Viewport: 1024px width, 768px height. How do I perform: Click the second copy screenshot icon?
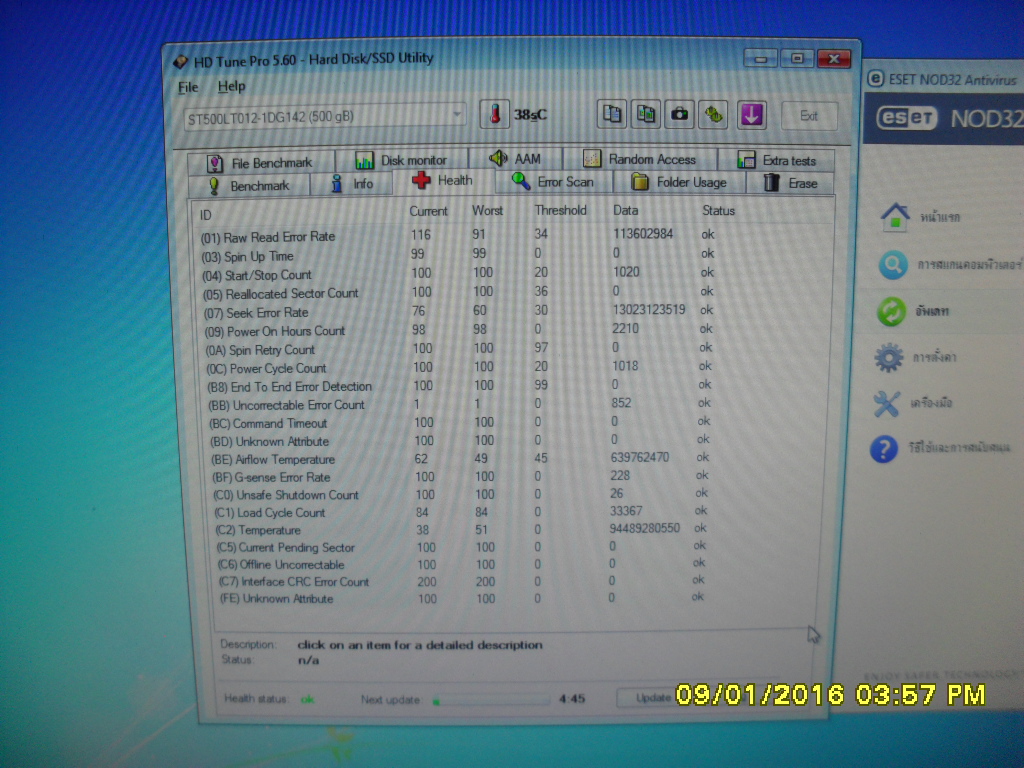point(645,114)
